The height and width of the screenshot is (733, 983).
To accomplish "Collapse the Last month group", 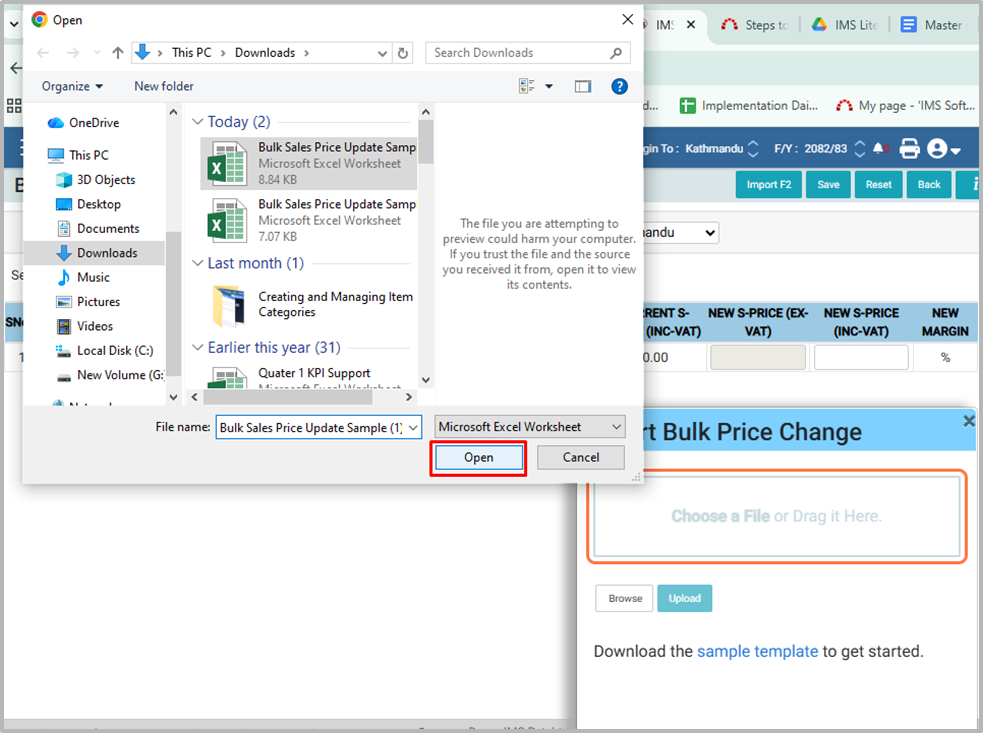I will (x=198, y=264).
